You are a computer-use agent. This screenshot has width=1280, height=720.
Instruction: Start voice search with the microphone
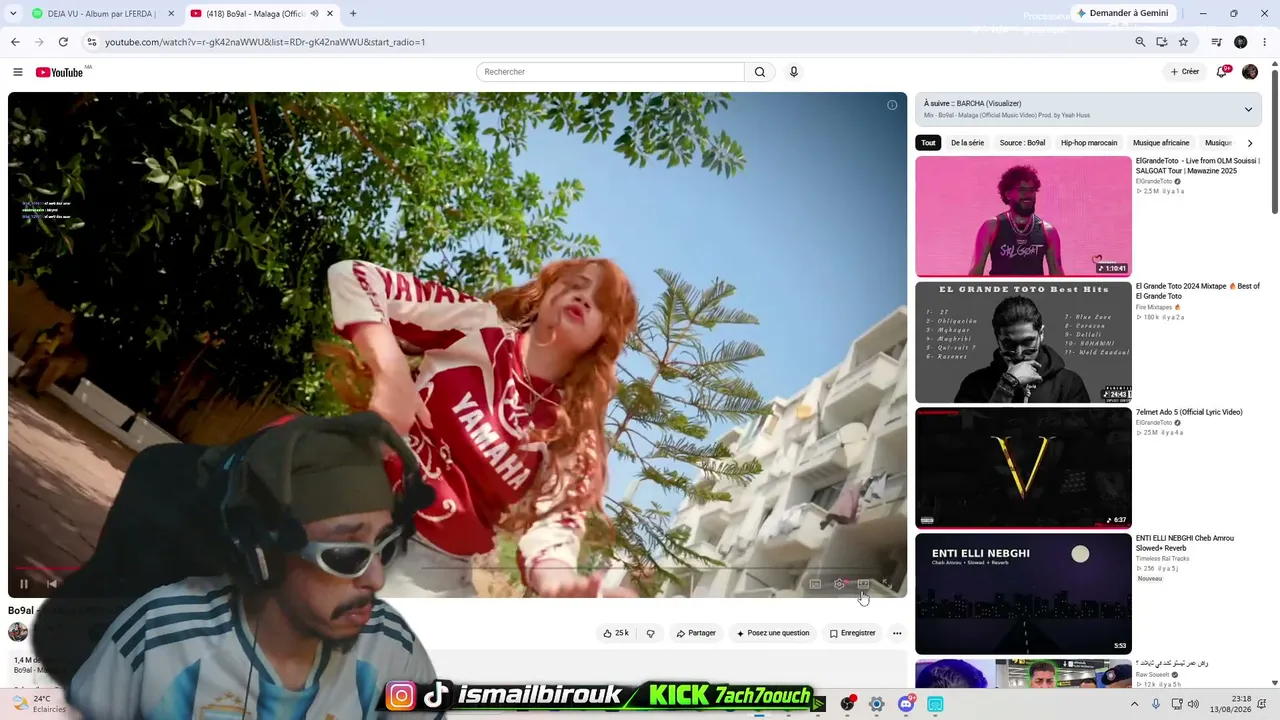(x=794, y=72)
